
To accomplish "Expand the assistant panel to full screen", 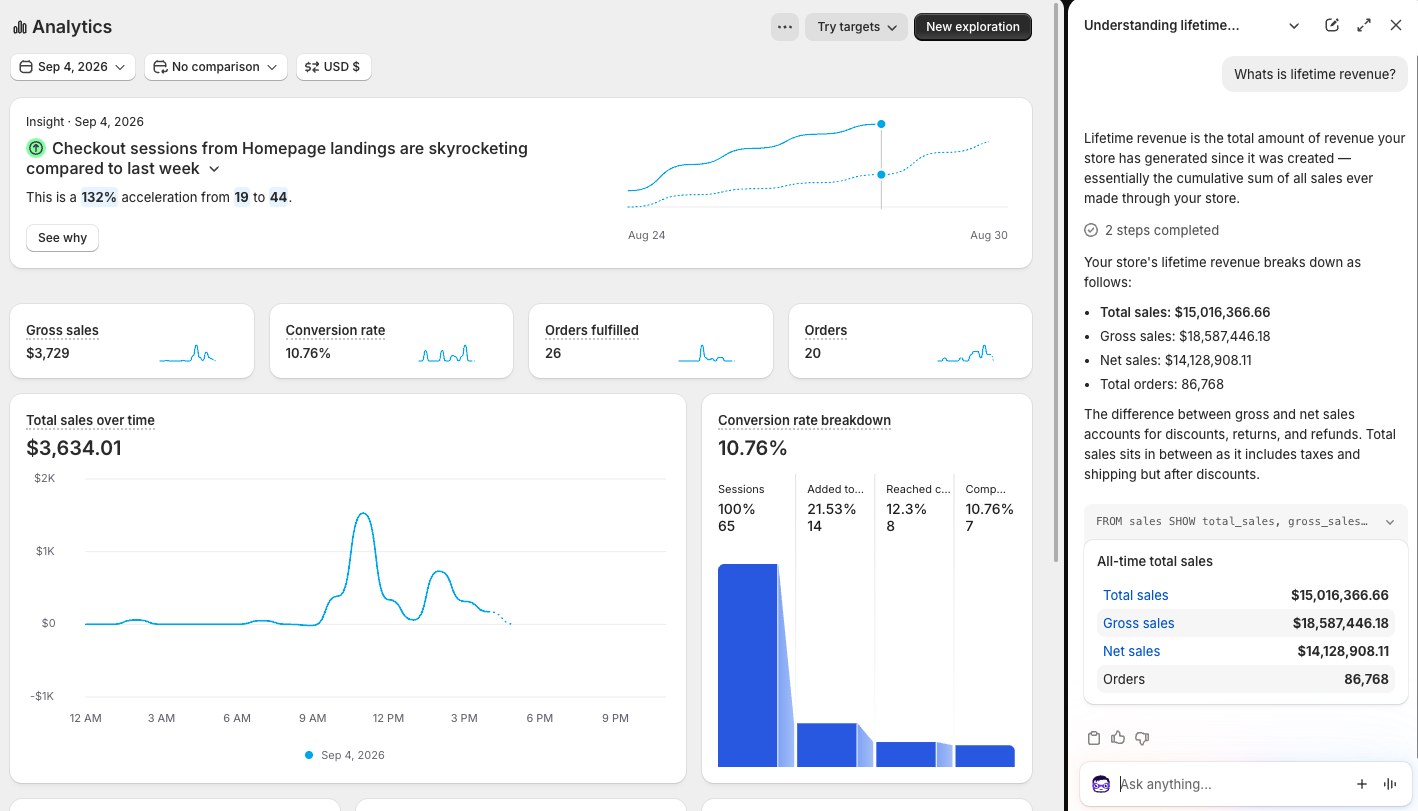I will (x=1364, y=25).
